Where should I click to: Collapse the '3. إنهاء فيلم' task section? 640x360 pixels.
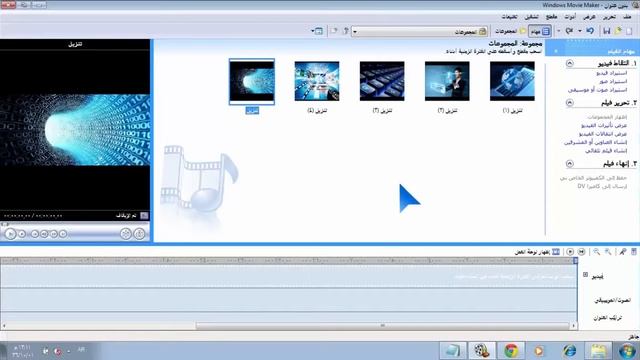pos(570,164)
